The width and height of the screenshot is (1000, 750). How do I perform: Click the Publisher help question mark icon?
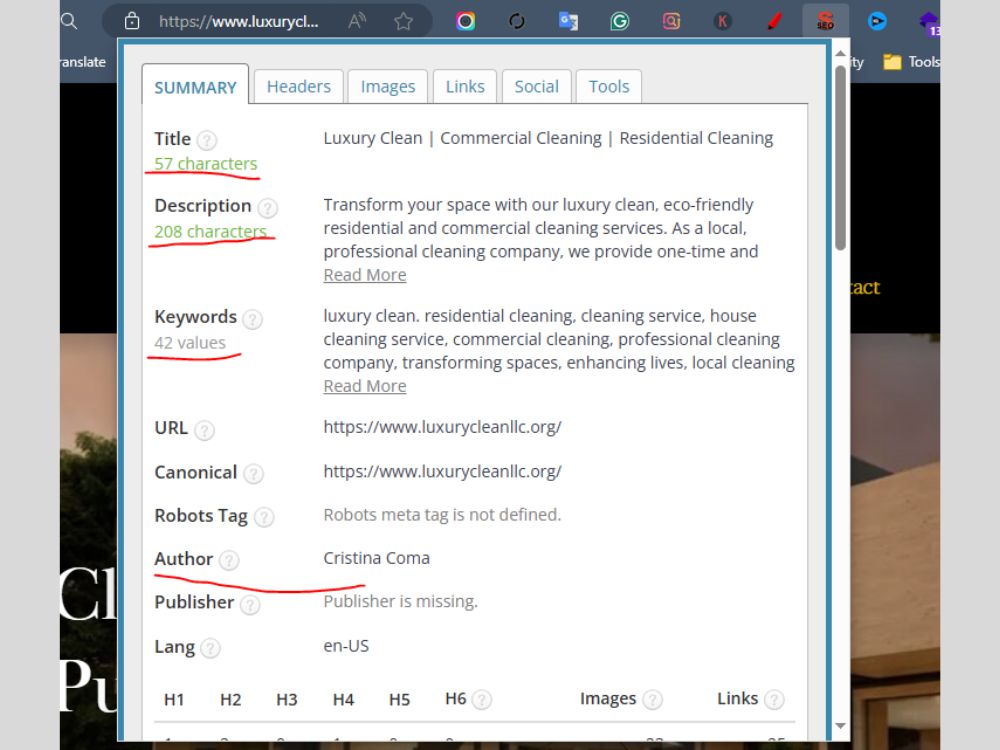[250, 604]
